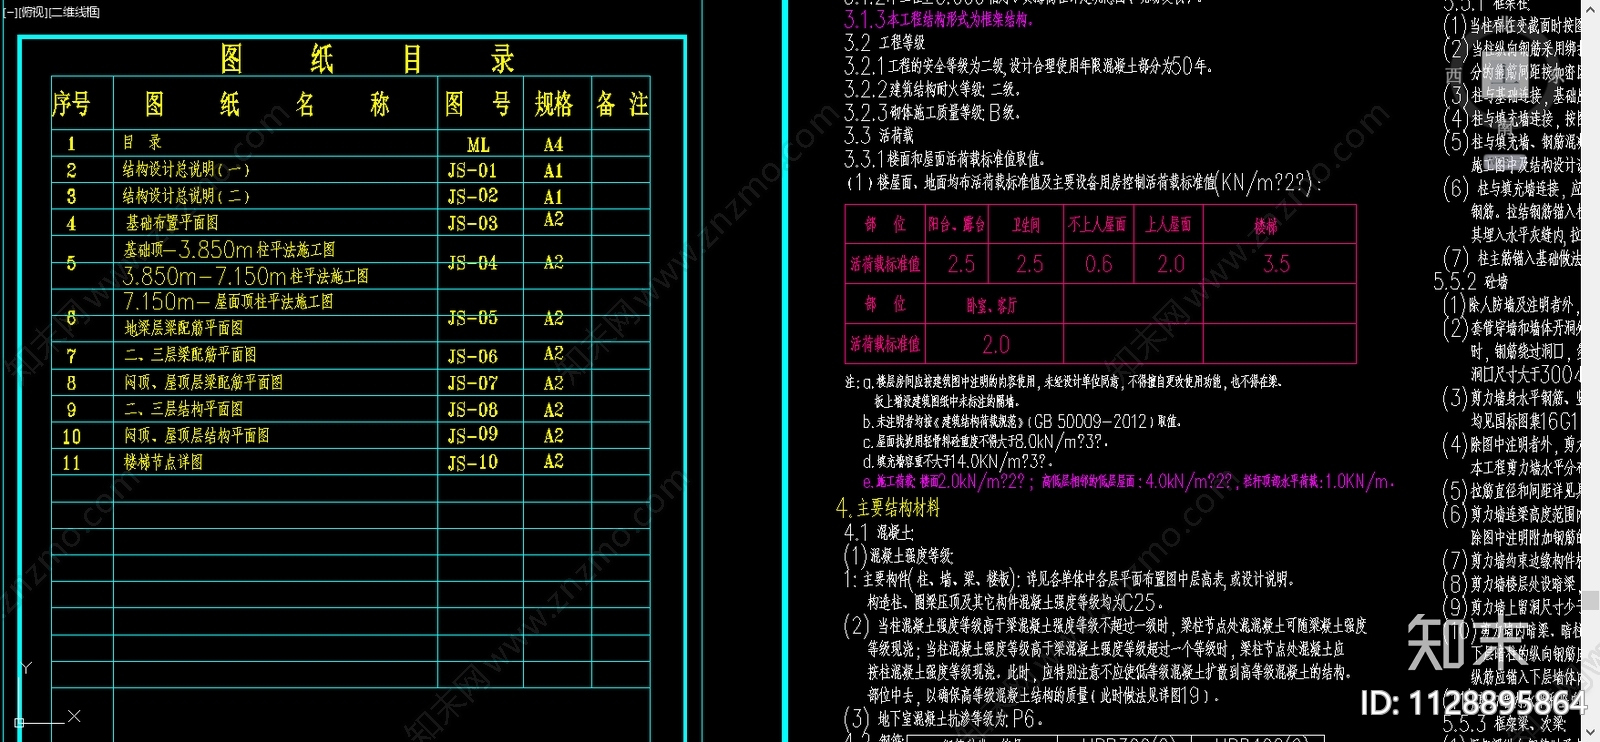
Task: Select the 0.6 load value
Action: pyautogui.click(x=1098, y=264)
